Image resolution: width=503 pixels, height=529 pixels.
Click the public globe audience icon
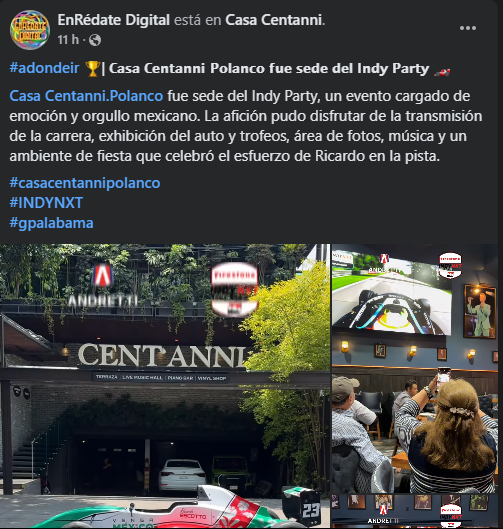95,40
